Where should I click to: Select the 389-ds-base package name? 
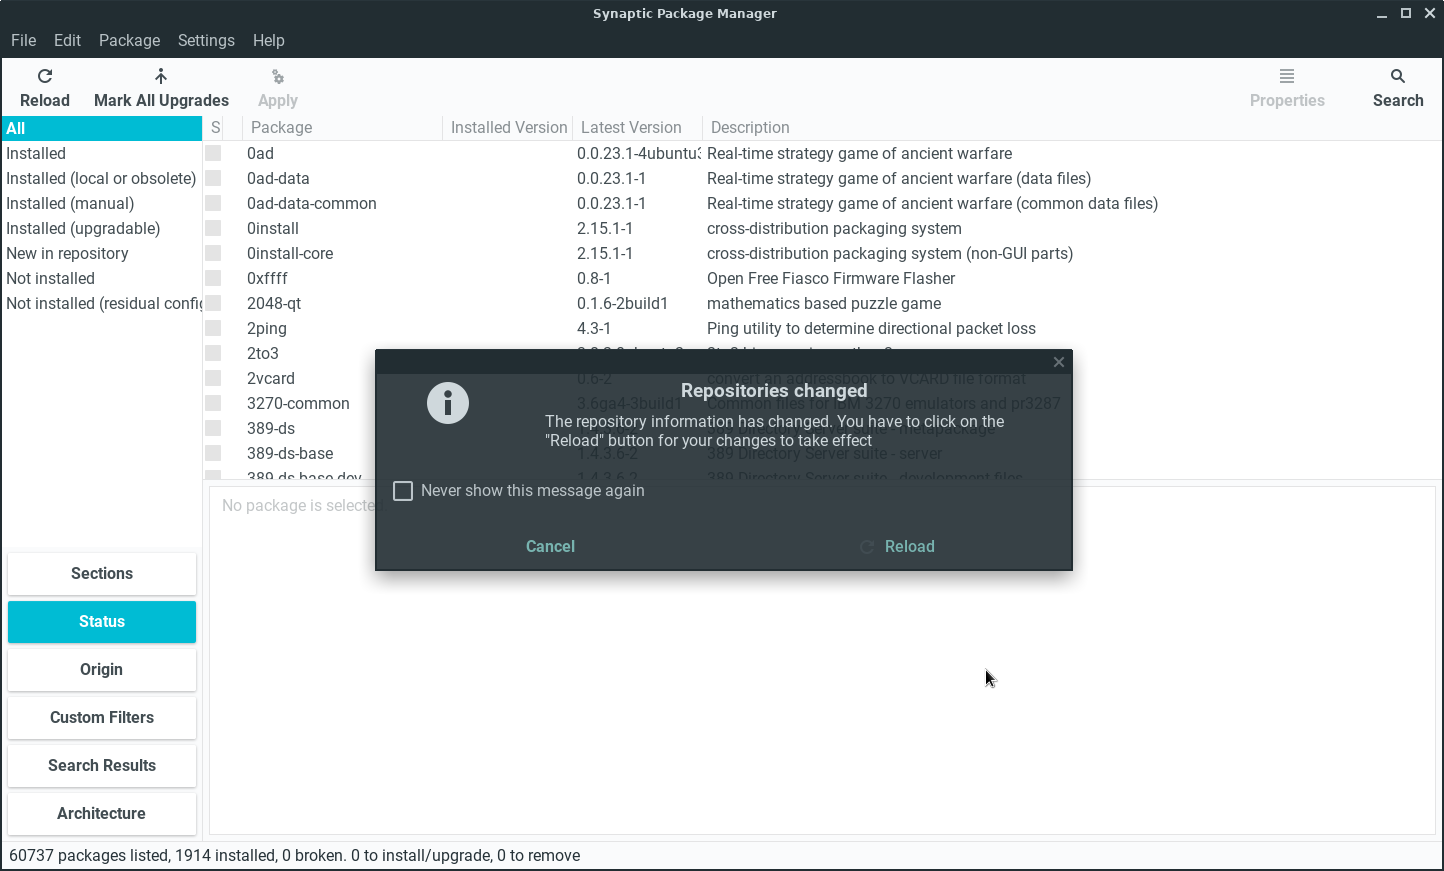[290, 453]
